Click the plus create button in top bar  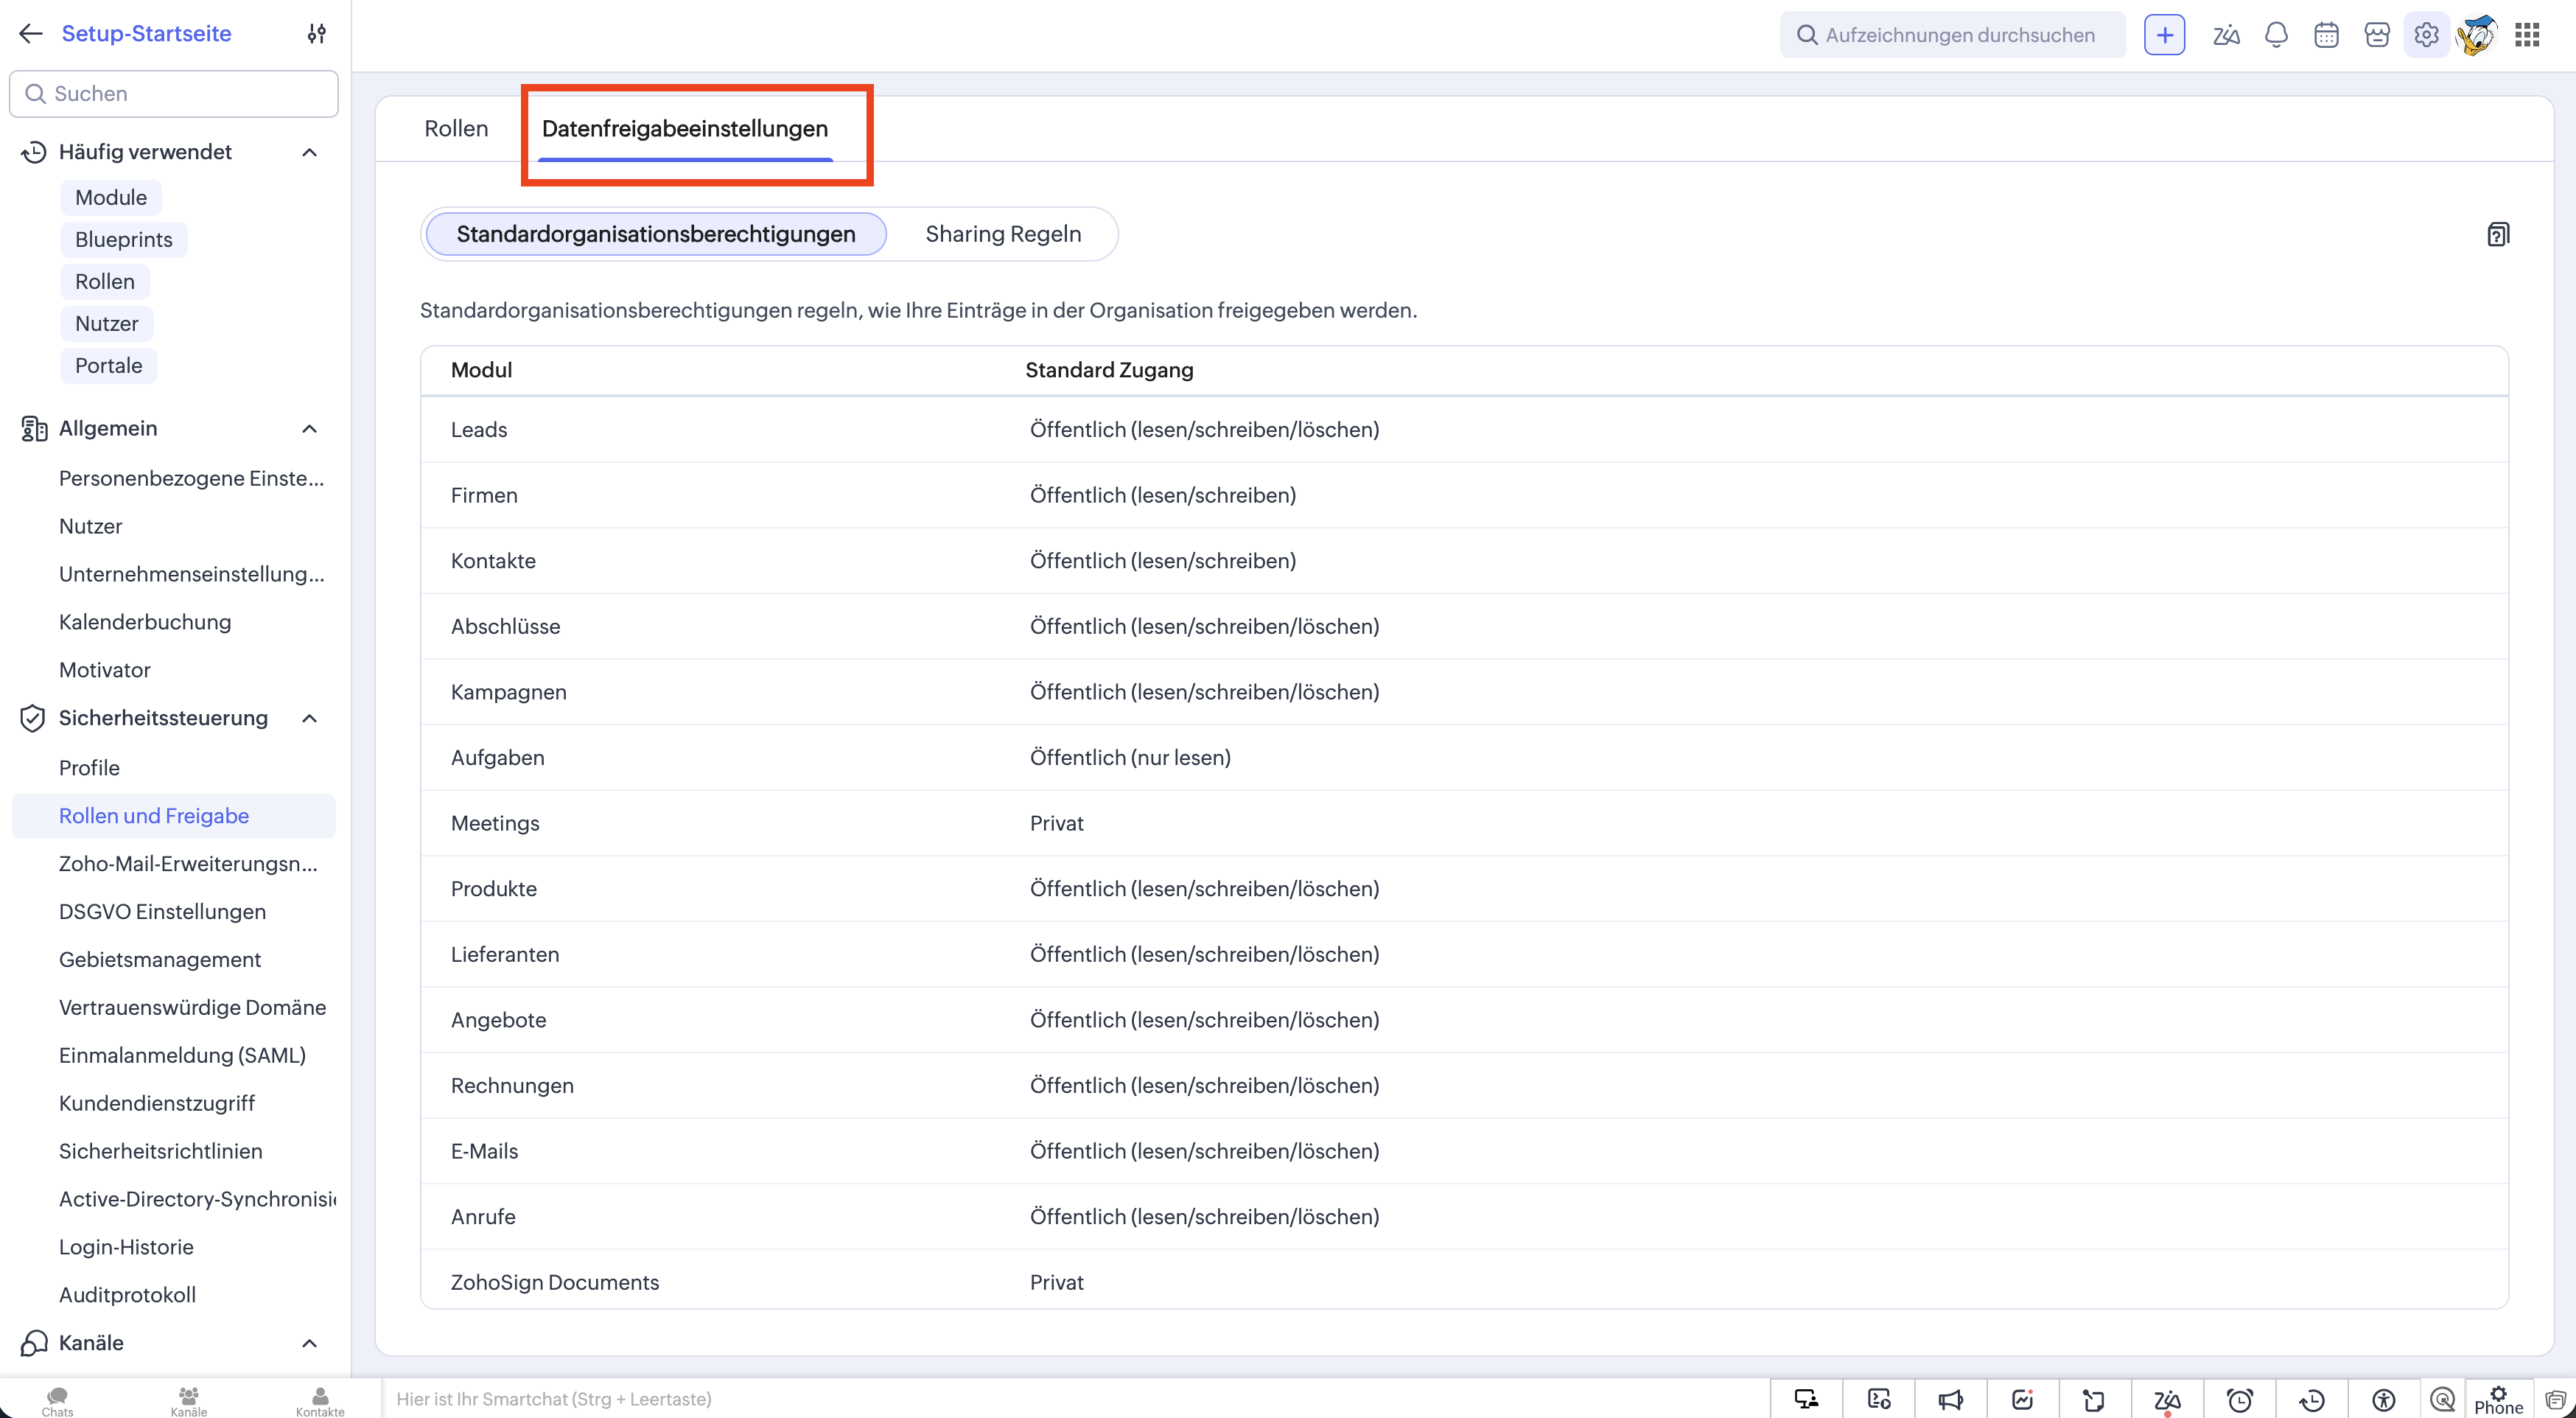[x=2164, y=35]
